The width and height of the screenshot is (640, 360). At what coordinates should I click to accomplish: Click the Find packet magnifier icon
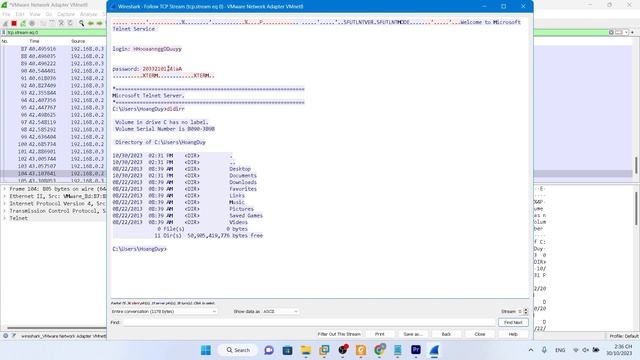tap(82, 23)
